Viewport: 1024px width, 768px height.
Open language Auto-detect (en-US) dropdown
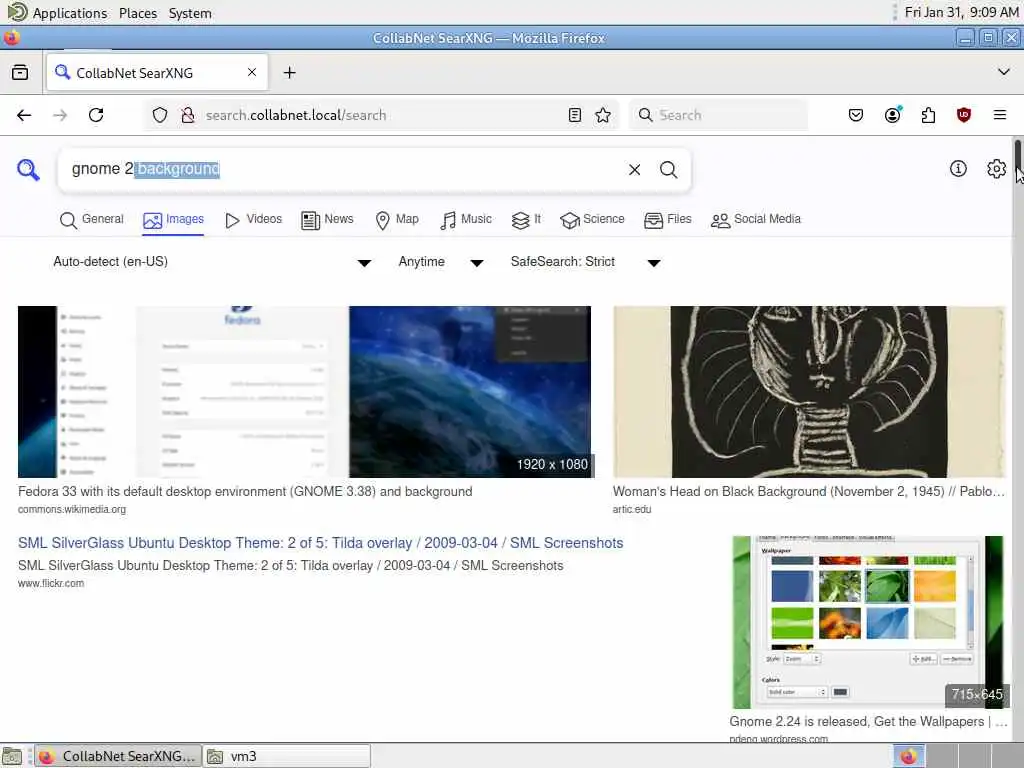[212, 262]
